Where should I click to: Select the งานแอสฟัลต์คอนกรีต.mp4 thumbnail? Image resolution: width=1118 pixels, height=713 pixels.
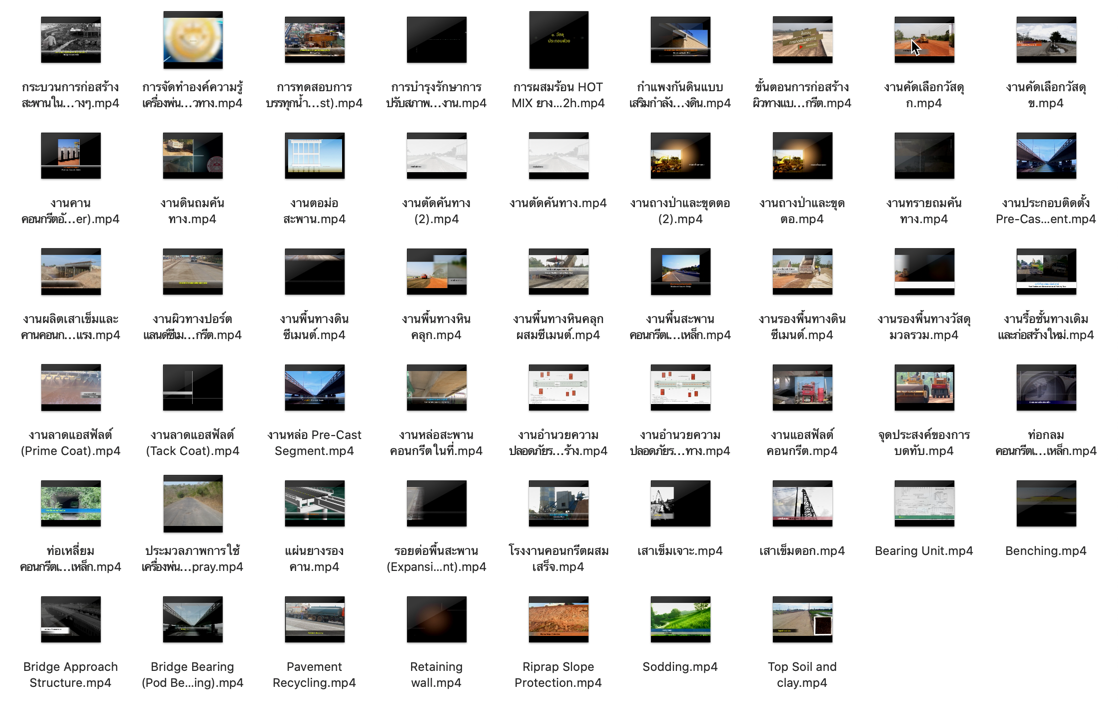802,388
